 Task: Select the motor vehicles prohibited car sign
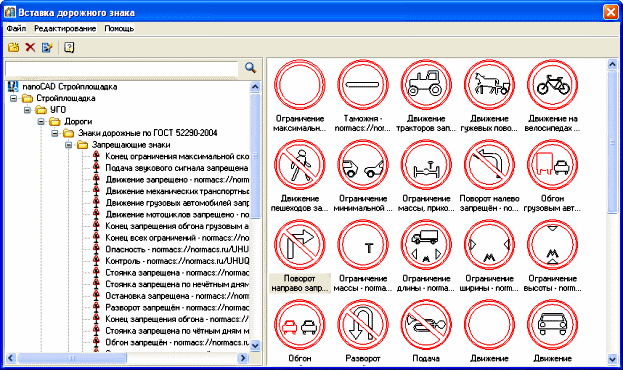[552, 325]
